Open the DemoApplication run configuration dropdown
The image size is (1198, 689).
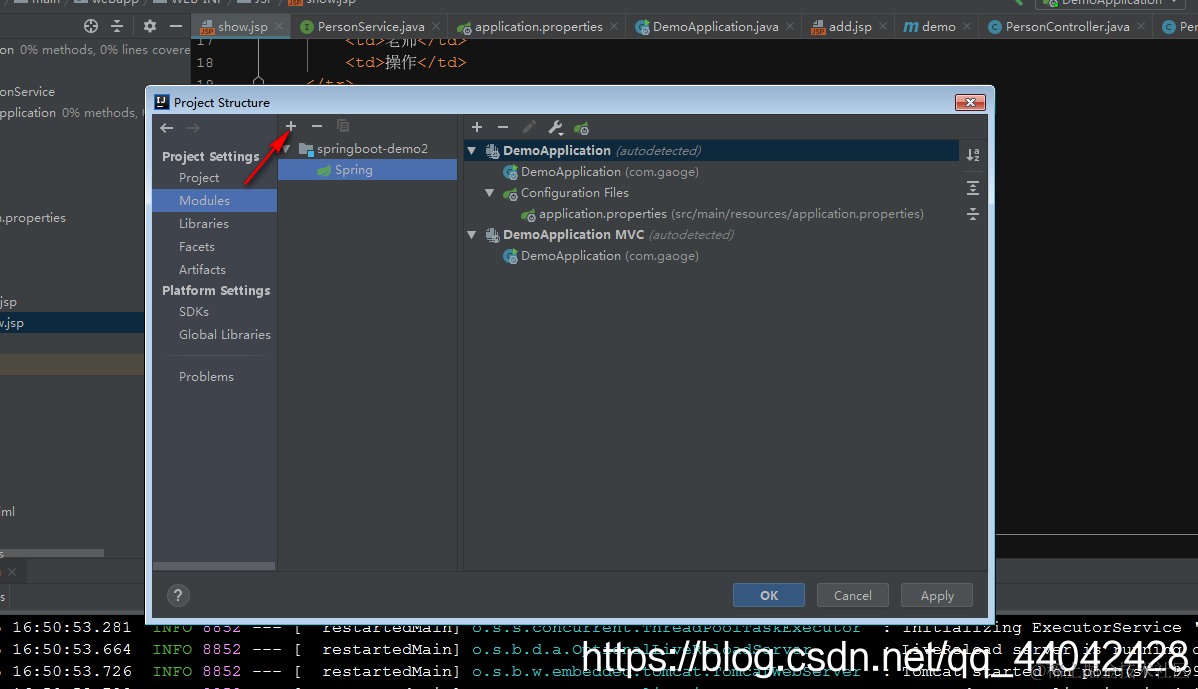pos(1112,3)
